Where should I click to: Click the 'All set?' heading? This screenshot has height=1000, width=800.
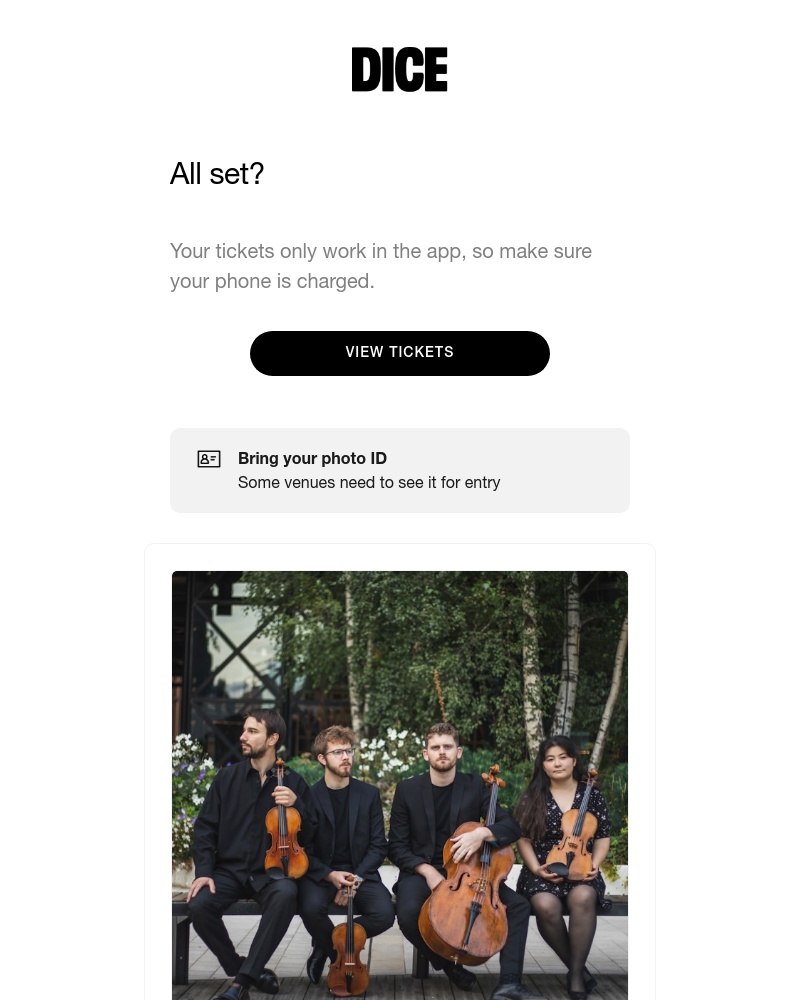point(217,174)
